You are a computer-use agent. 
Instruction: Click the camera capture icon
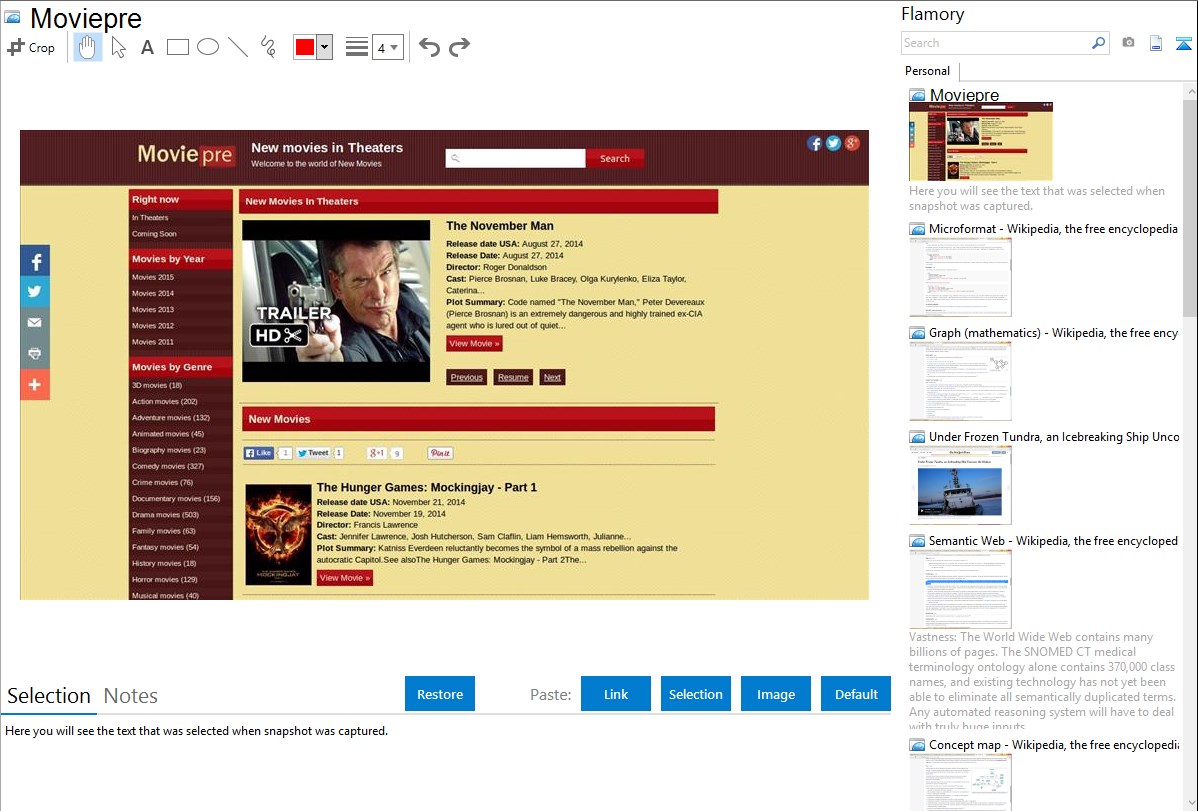tap(1128, 43)
